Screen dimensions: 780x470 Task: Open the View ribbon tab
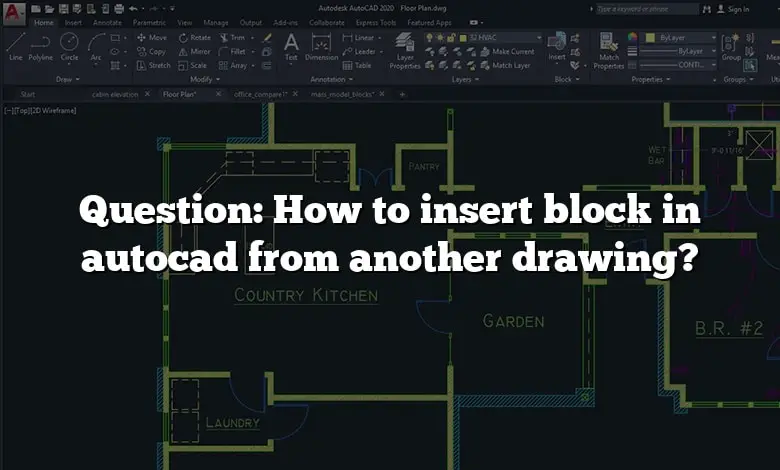[x=185, y=23]
